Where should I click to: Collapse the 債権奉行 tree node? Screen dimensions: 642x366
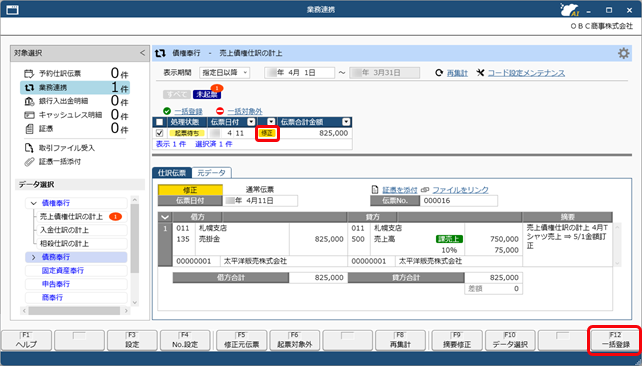[x=34, y=203]
